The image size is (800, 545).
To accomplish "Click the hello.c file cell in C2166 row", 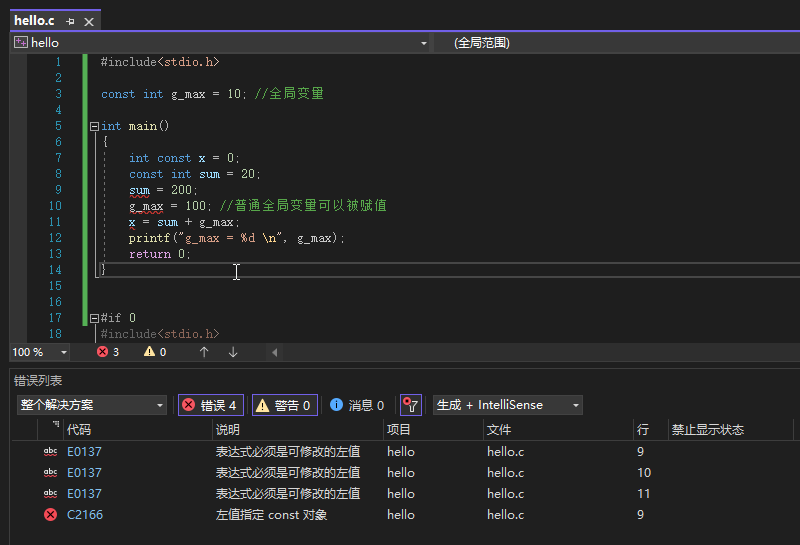I will (x=505, y=514).
